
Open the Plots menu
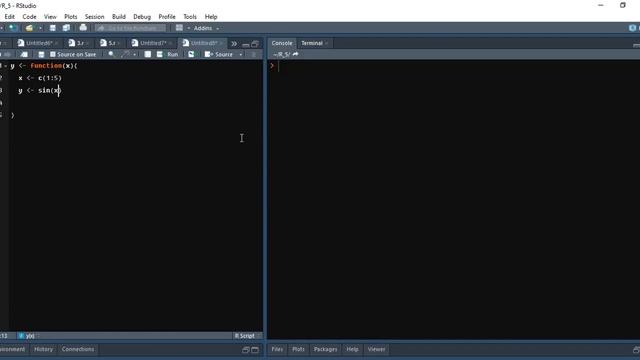pos(71,17)
